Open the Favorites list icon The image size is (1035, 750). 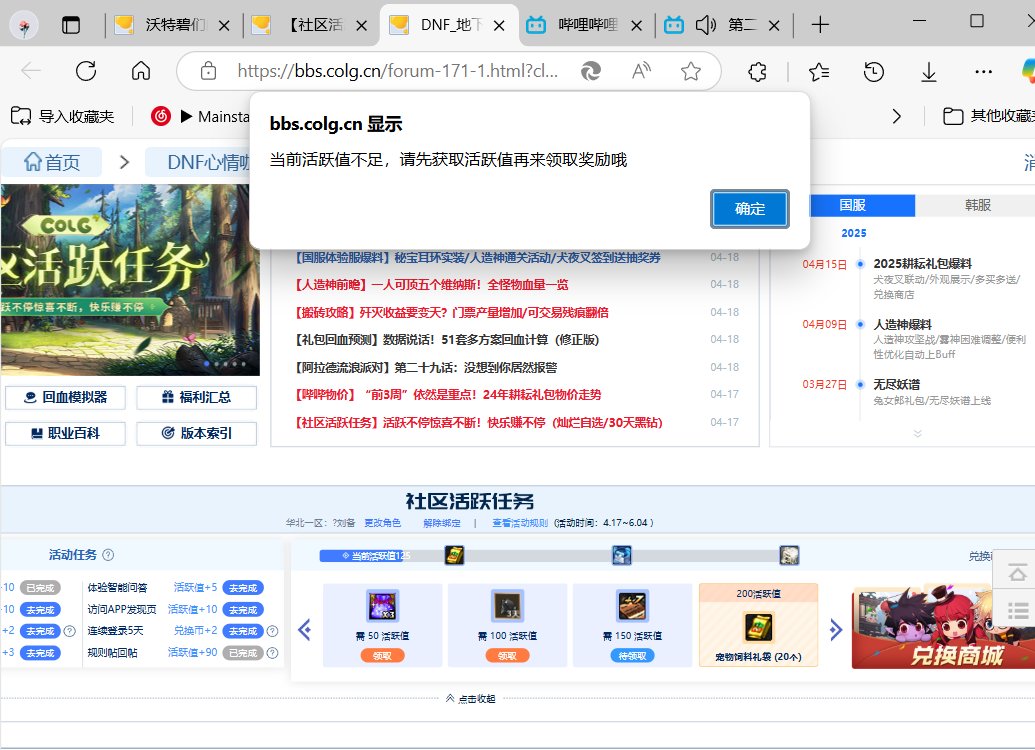tap(818, 71)
